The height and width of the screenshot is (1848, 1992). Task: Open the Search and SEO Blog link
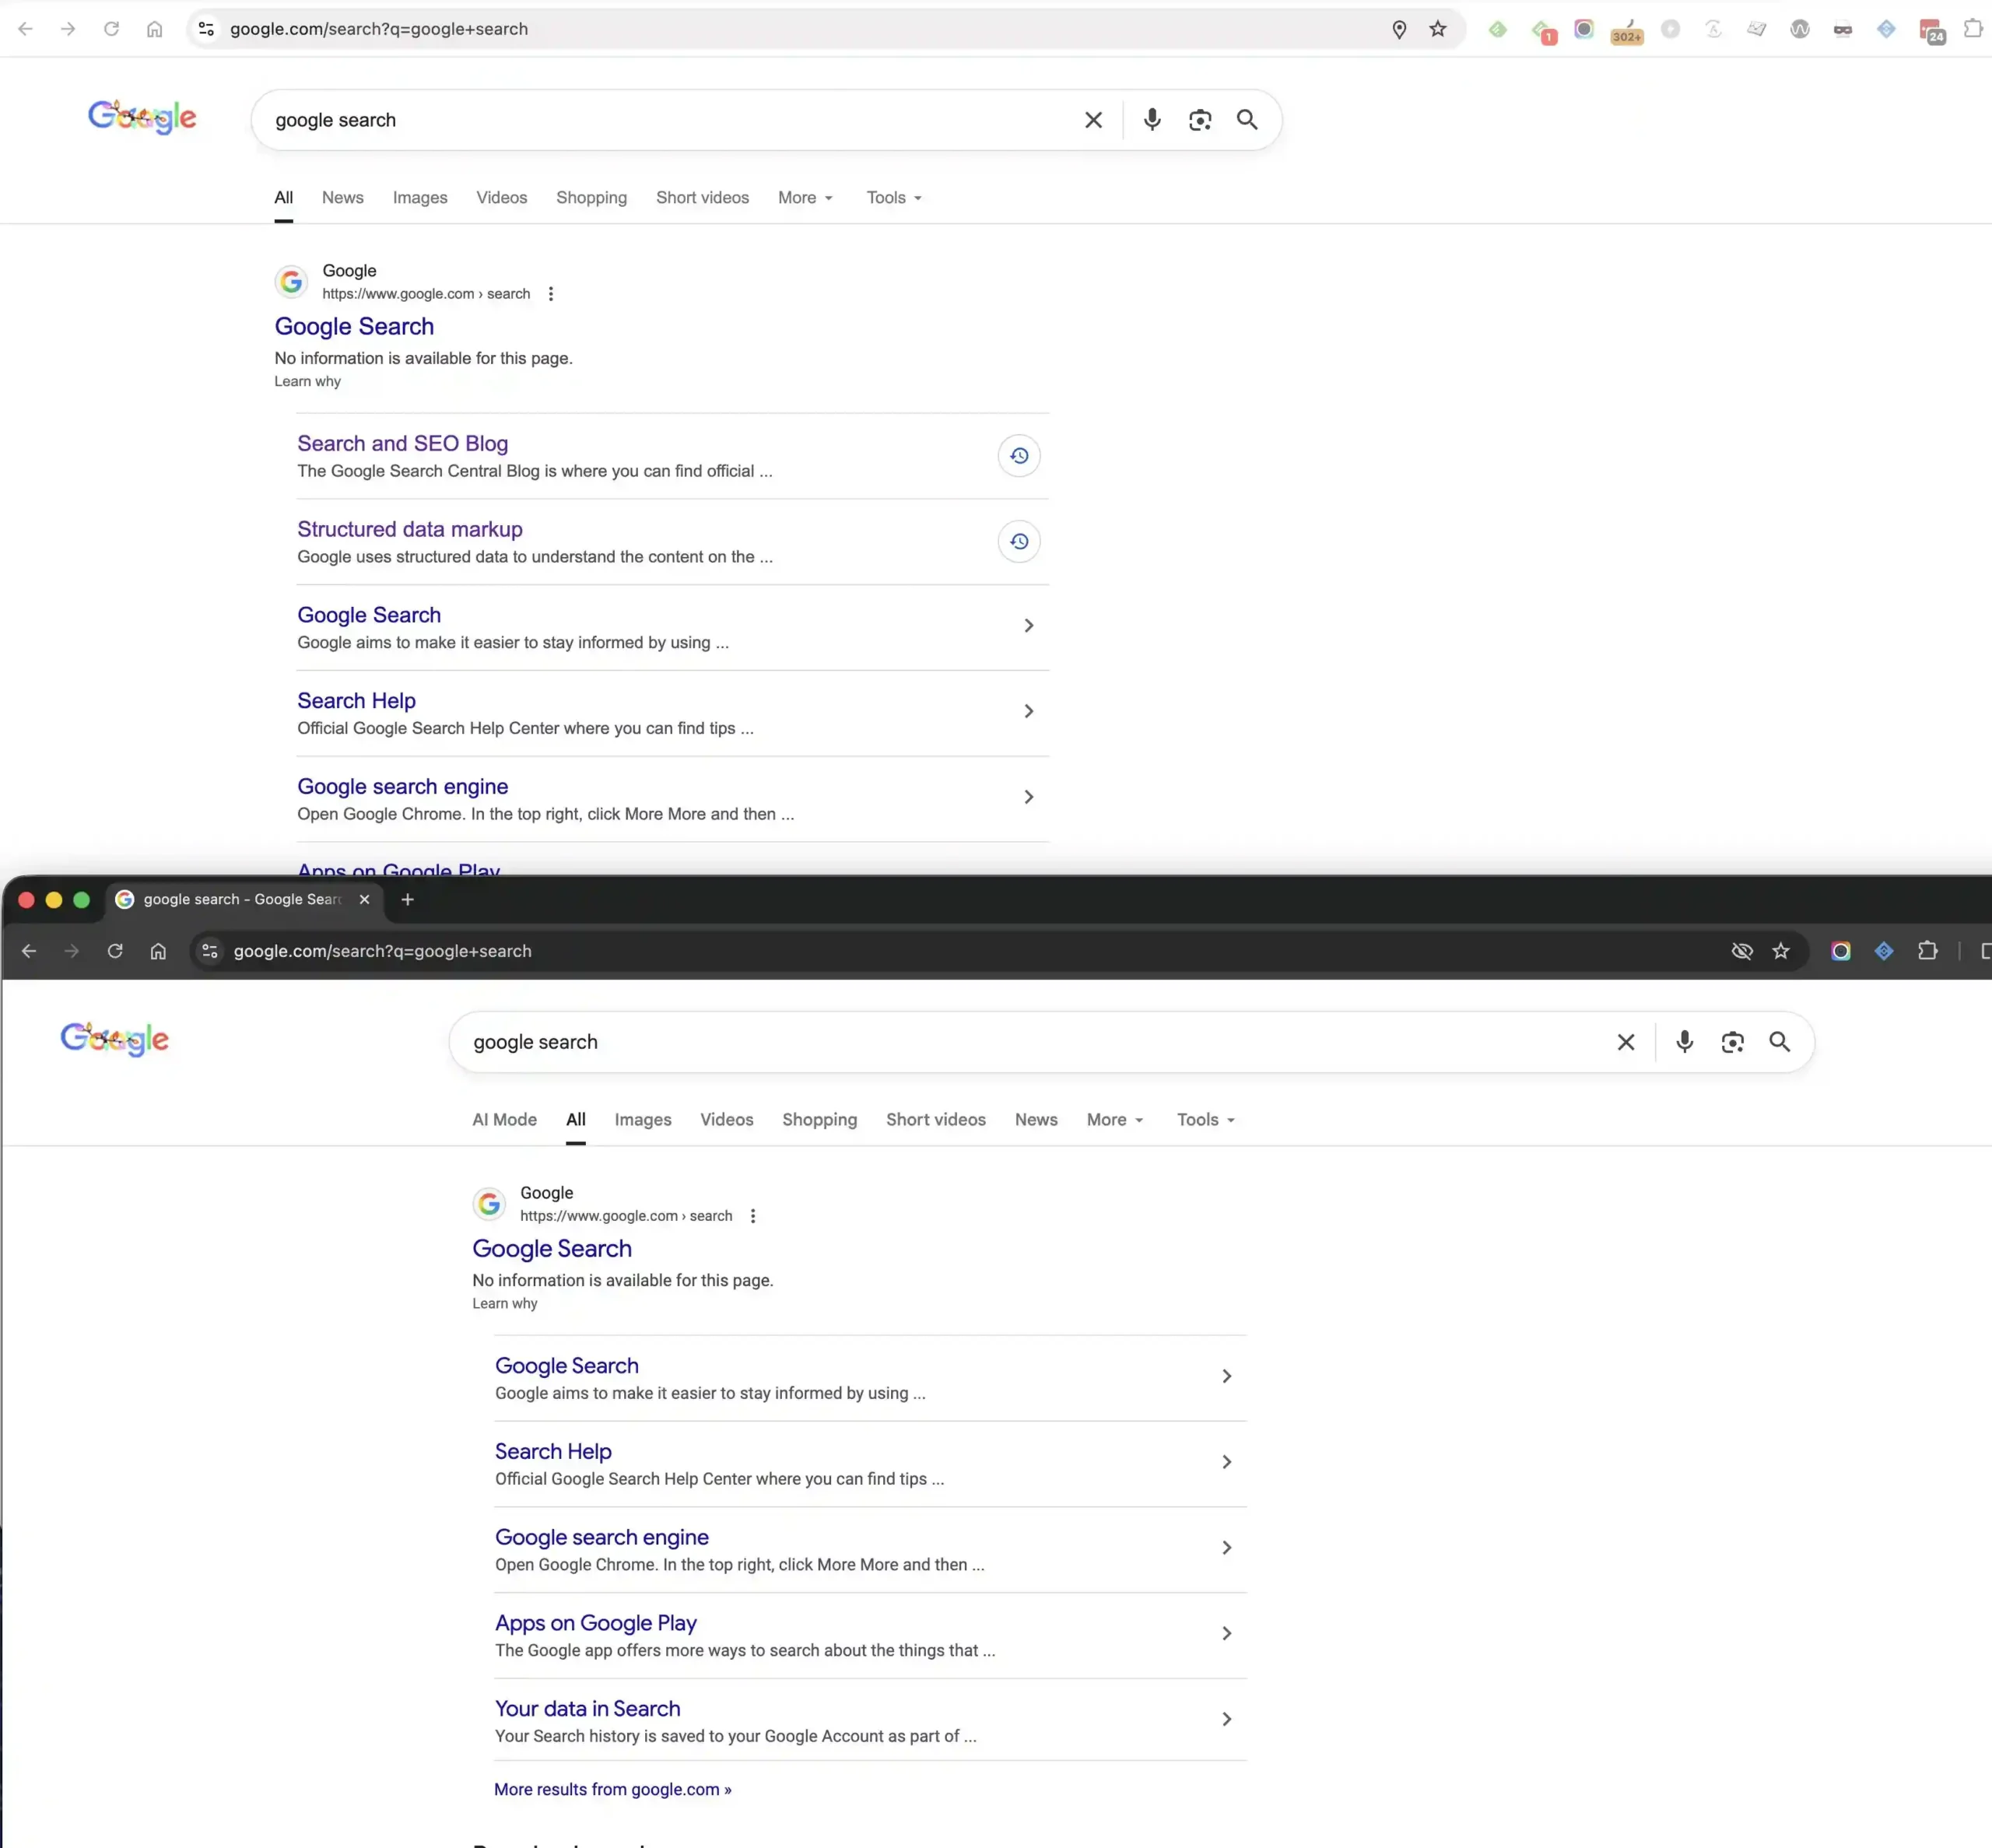pos(402,443)
